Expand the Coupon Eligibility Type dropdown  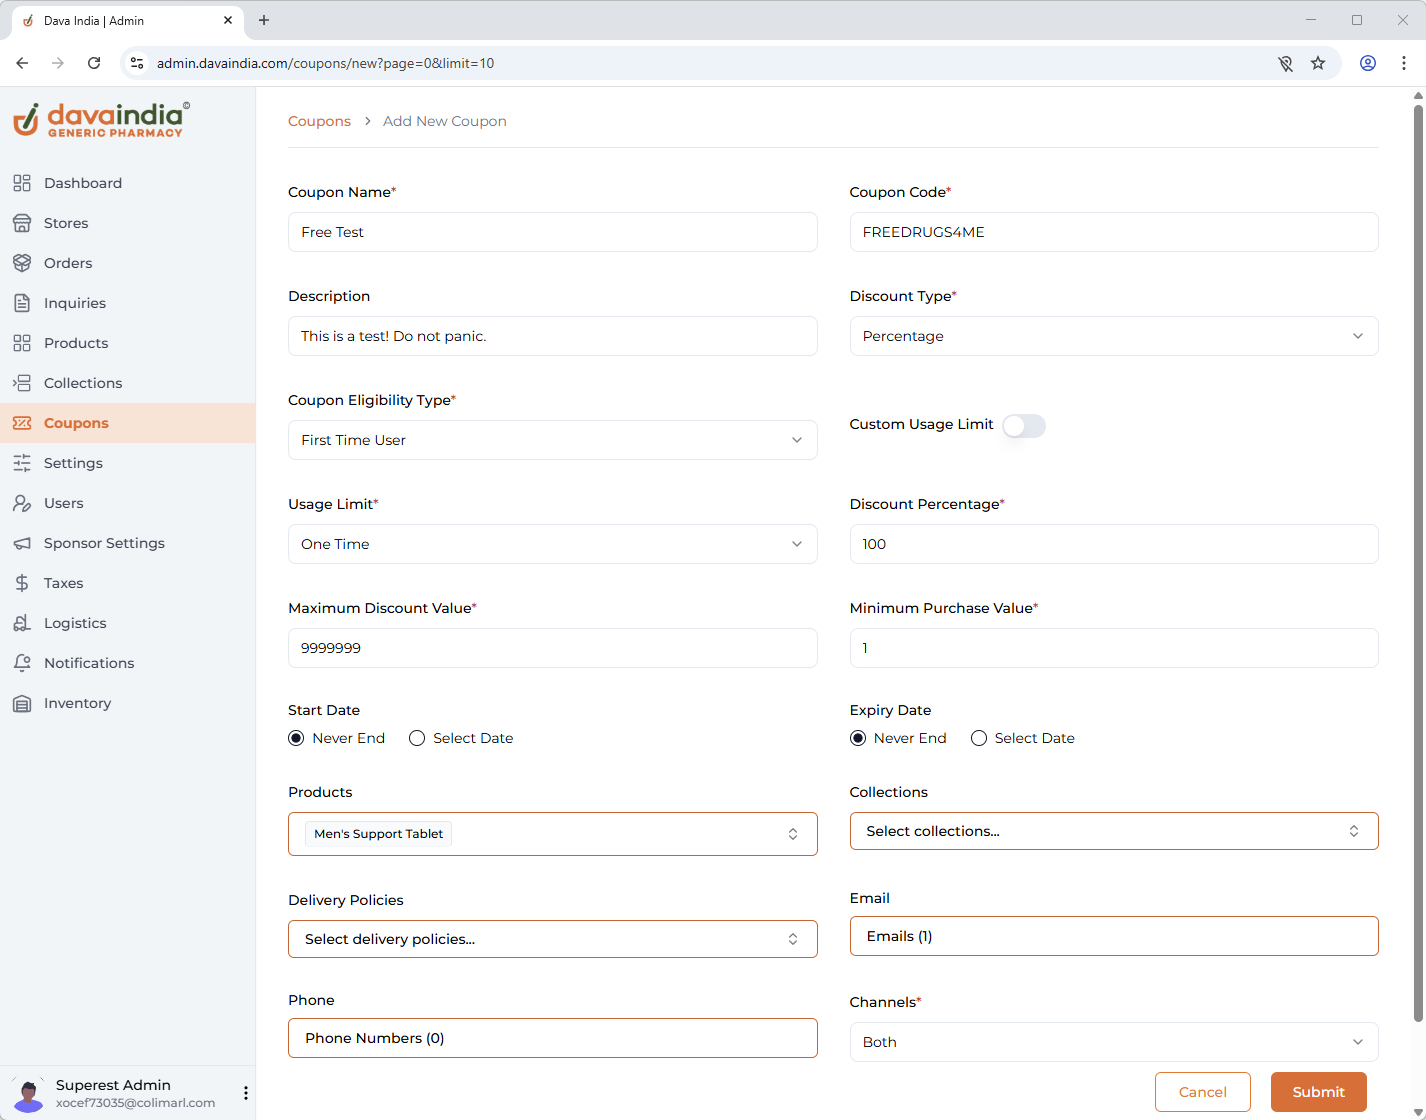click(552, 440)
